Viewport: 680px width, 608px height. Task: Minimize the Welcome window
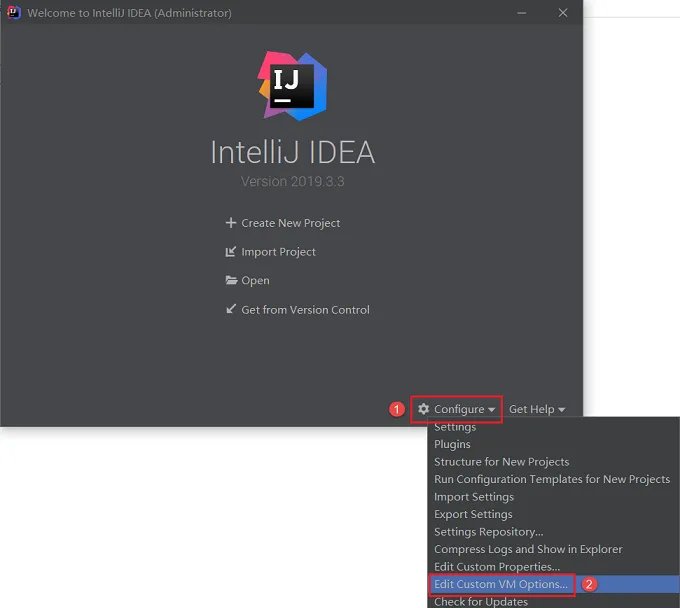[522, 13]
